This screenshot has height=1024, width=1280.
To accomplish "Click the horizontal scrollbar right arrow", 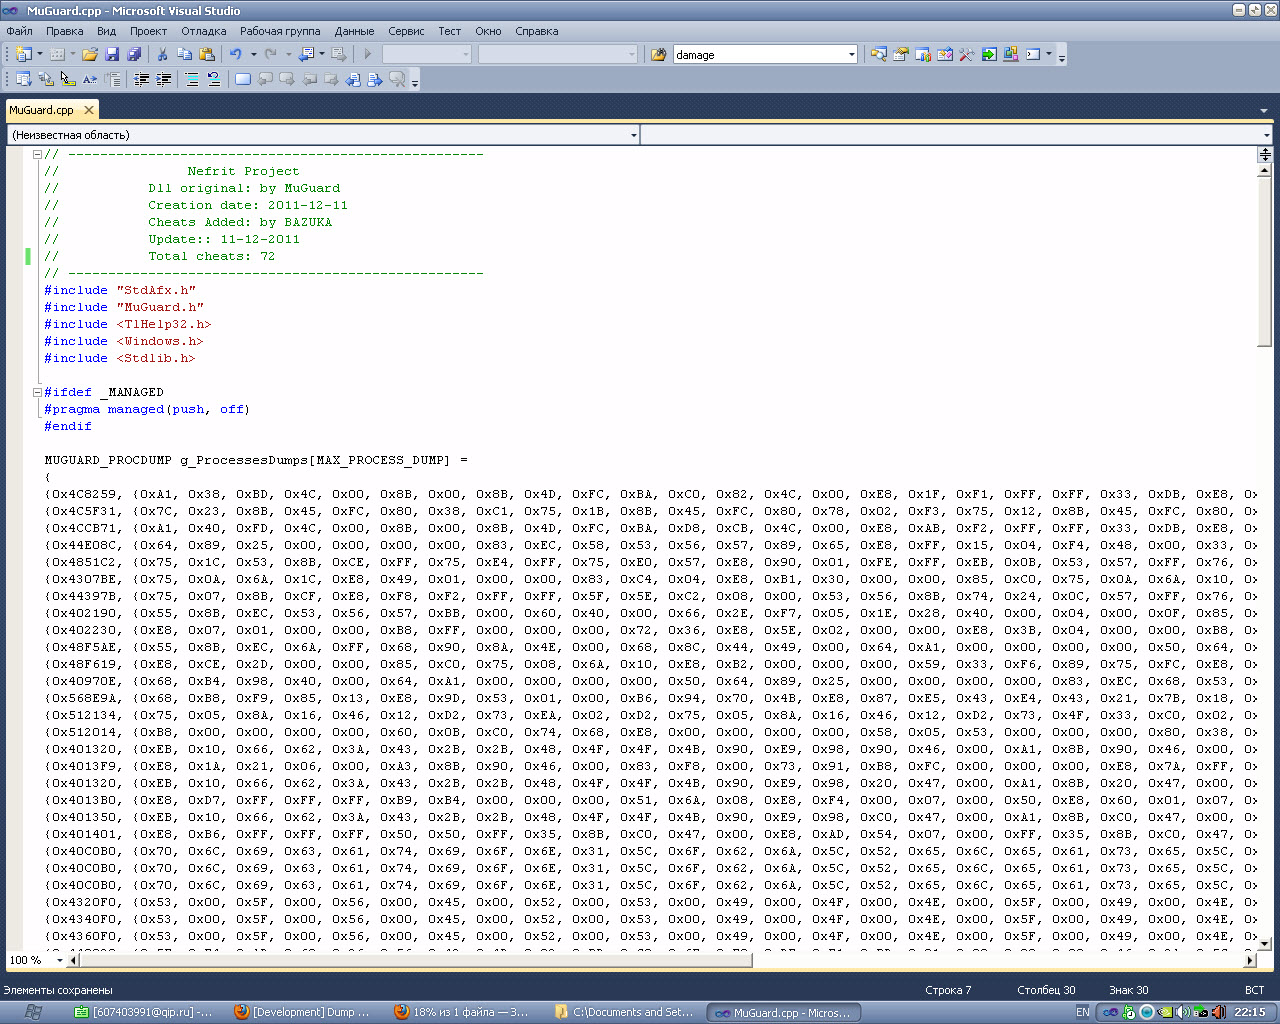I will tap(1249, 960).
